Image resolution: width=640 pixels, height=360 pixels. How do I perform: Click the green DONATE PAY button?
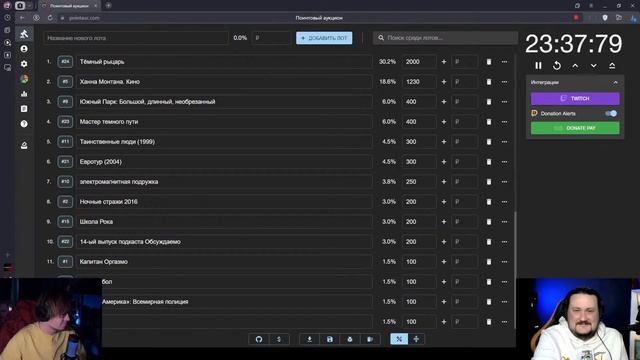pos(575,128)
